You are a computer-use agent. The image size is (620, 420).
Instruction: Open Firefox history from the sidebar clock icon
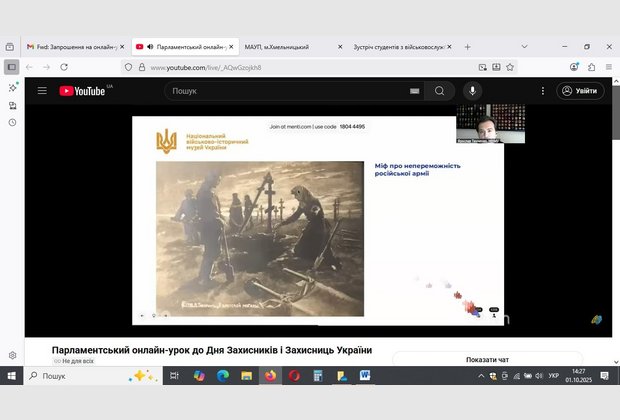[12, 122]
